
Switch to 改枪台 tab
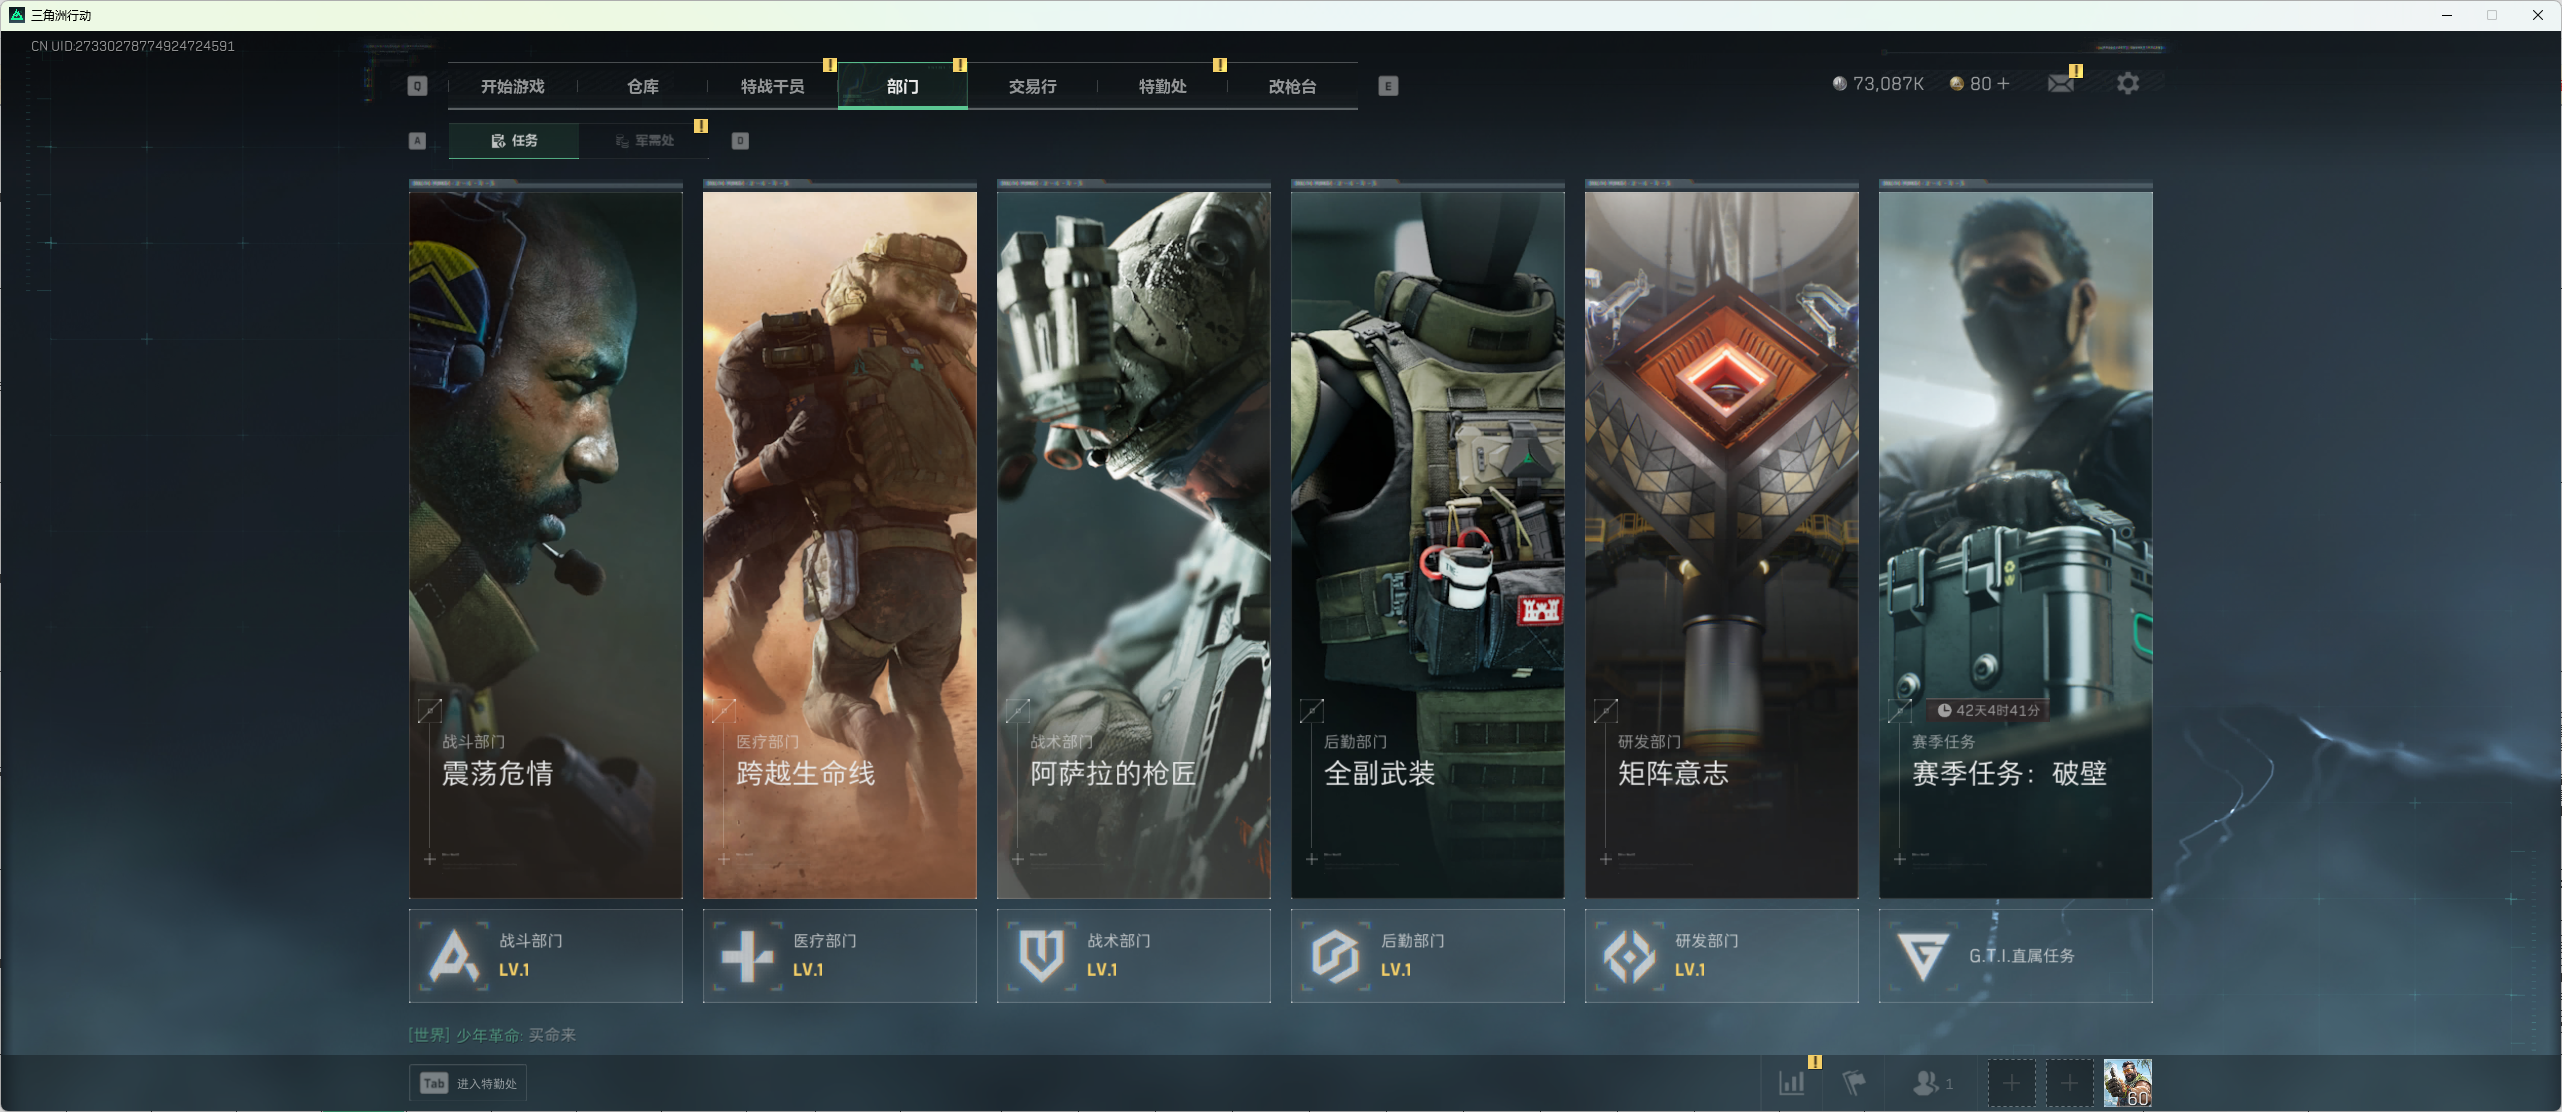point(1292,87)
